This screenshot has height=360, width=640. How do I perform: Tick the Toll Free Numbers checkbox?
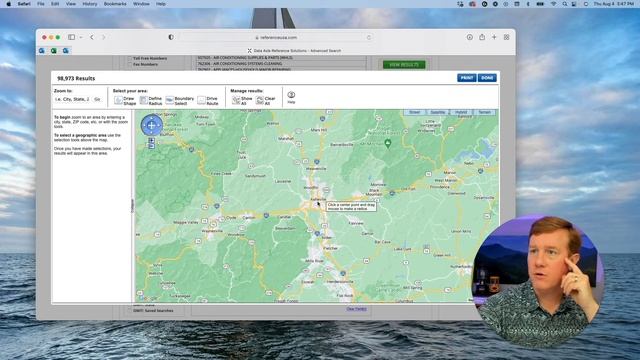point(130,58)
